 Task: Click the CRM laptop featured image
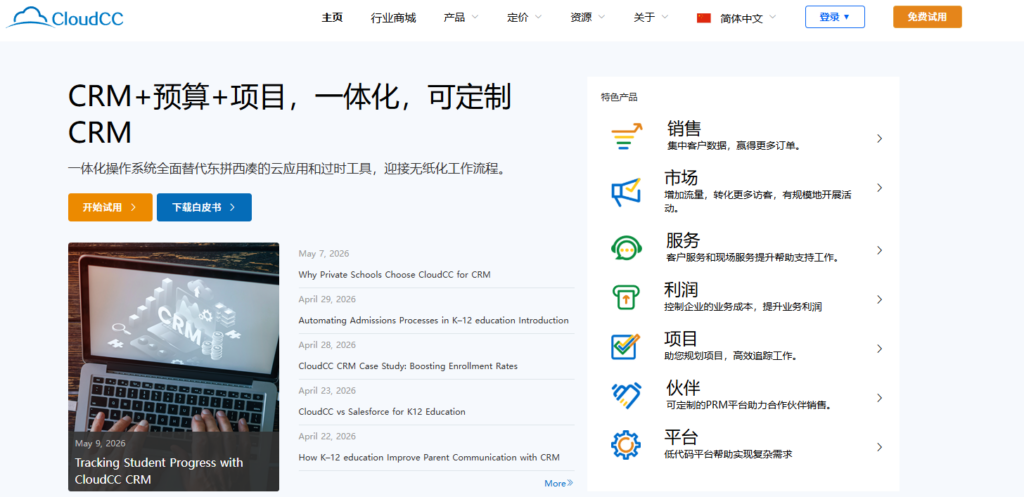[x=173, y=336]
